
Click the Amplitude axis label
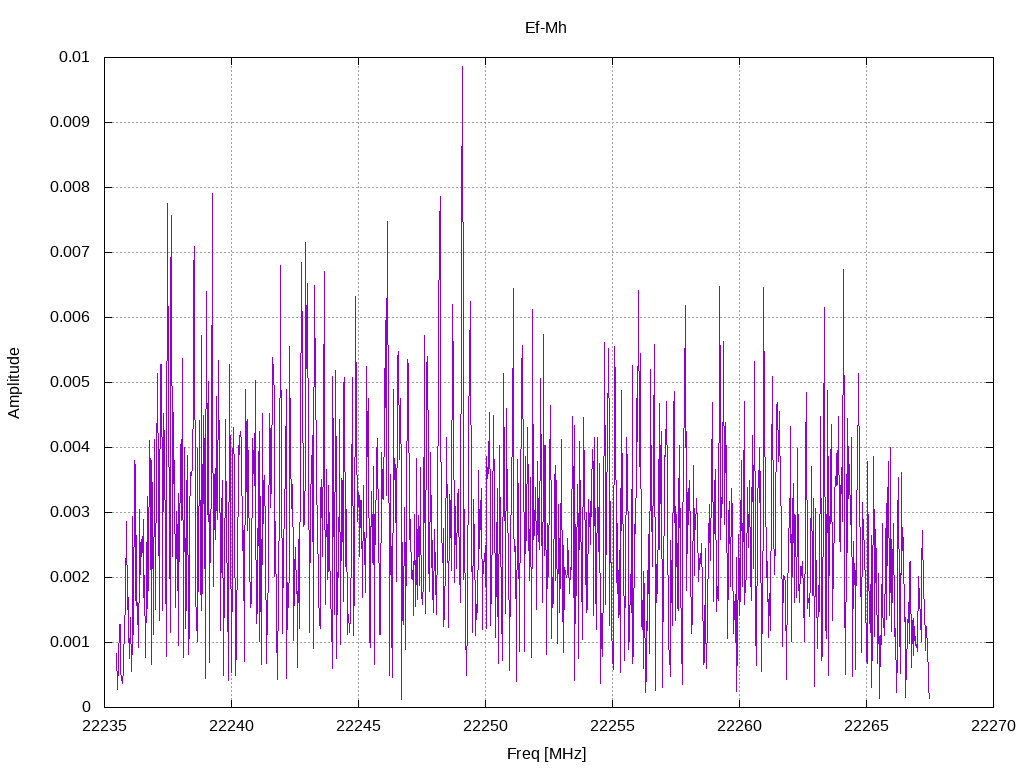coord(14,383)
